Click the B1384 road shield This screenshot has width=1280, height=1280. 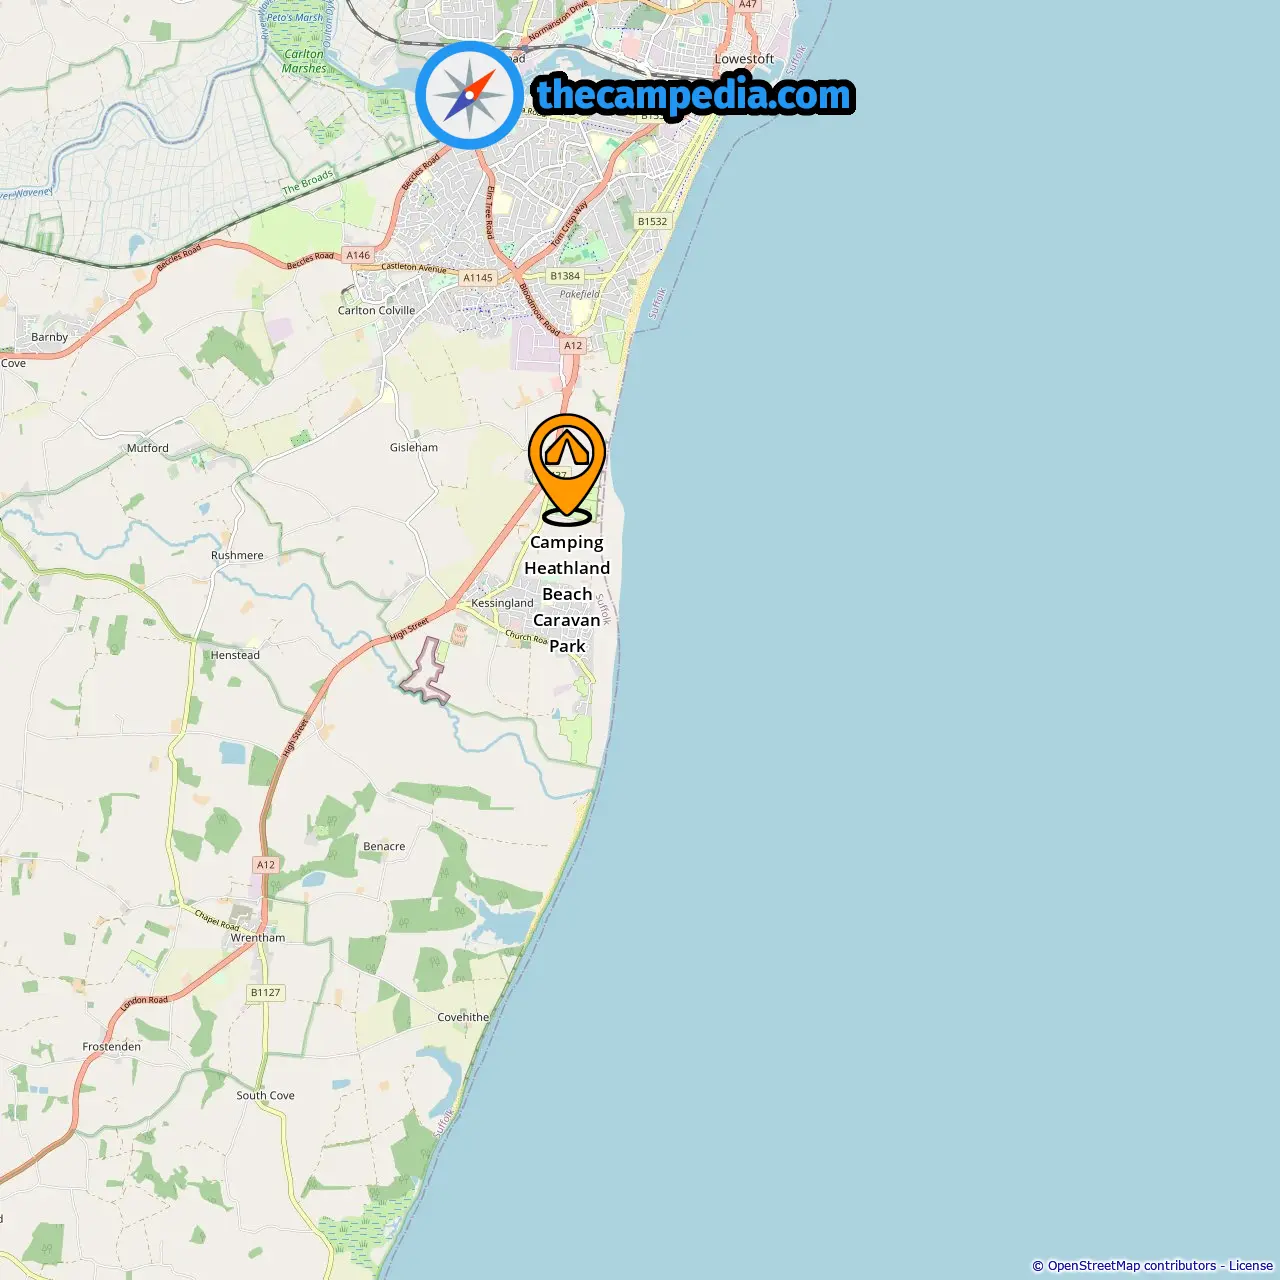pos(565,276)
